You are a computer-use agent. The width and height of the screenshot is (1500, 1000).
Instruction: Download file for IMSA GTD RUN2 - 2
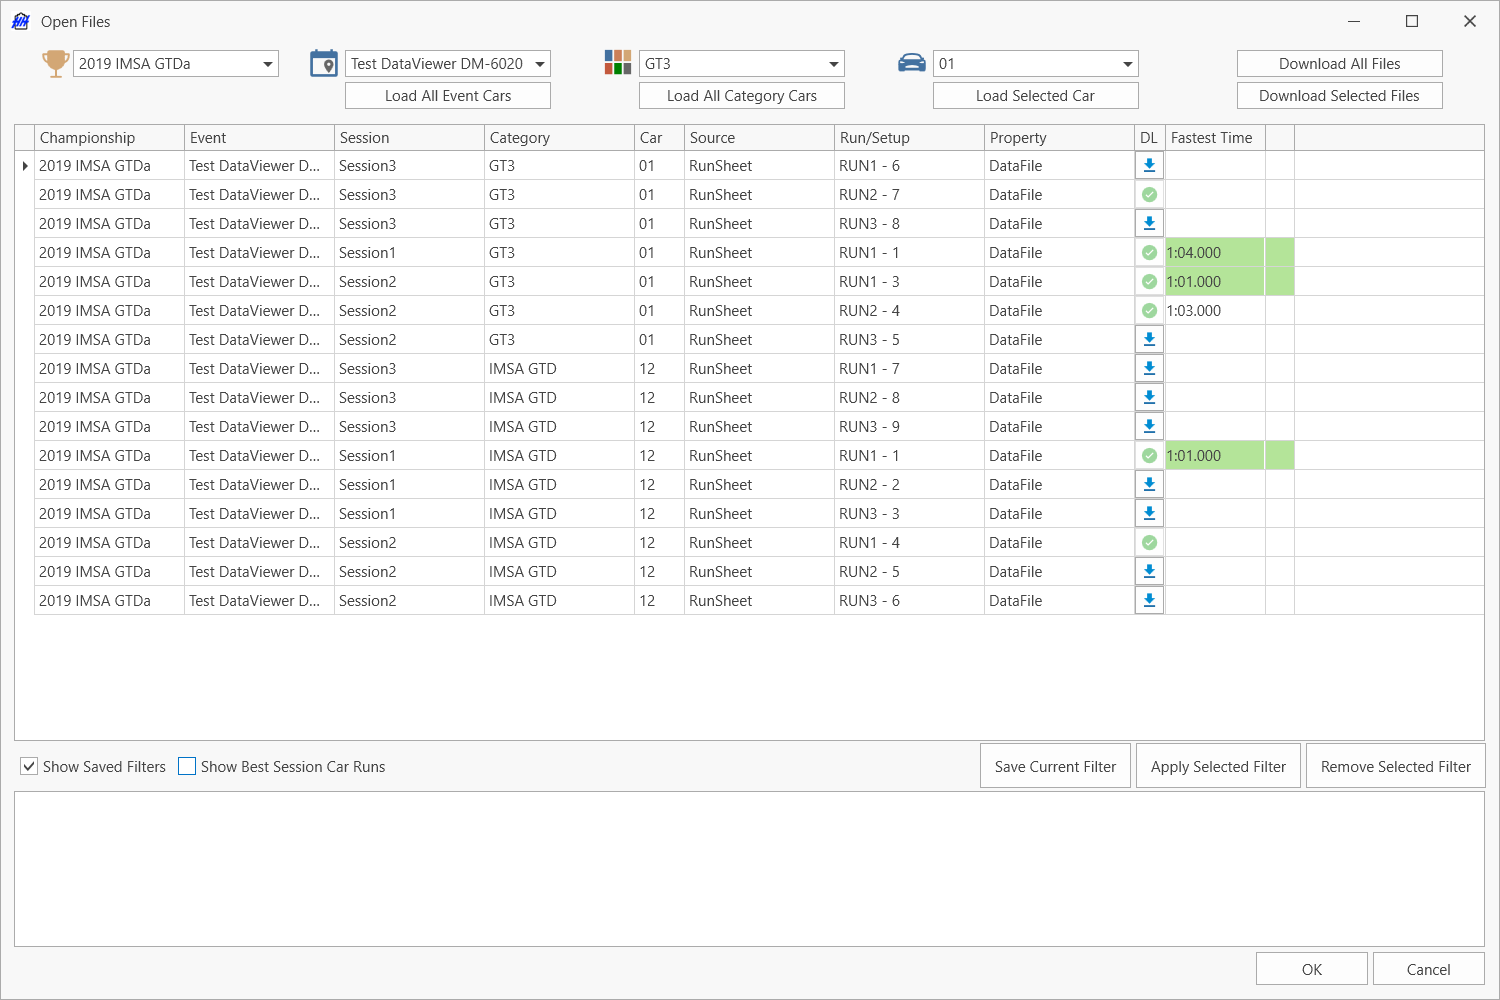coord(1150,484)
